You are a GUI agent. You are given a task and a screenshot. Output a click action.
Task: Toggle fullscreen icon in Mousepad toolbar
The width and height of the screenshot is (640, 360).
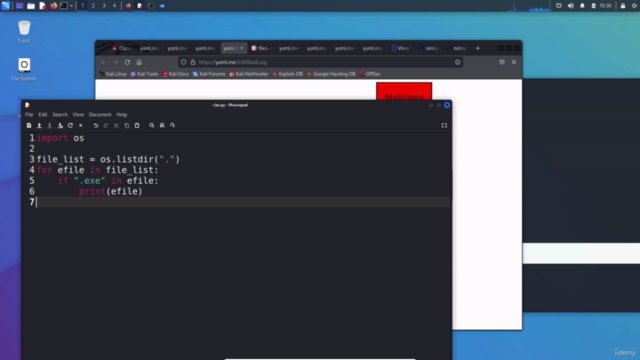[444, 125]
